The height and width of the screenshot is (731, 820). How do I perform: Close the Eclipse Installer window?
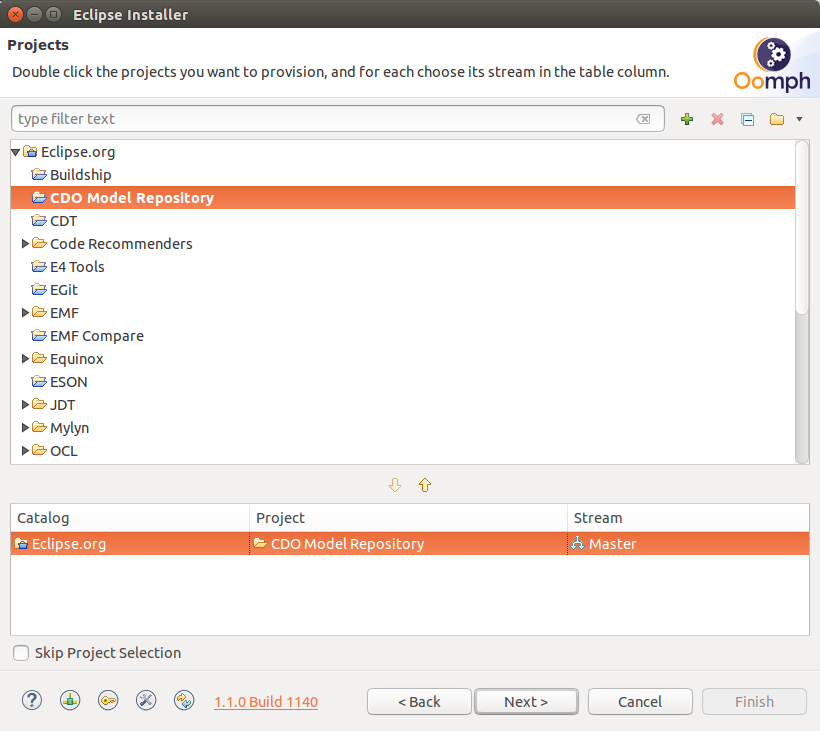tap(16, 14)
